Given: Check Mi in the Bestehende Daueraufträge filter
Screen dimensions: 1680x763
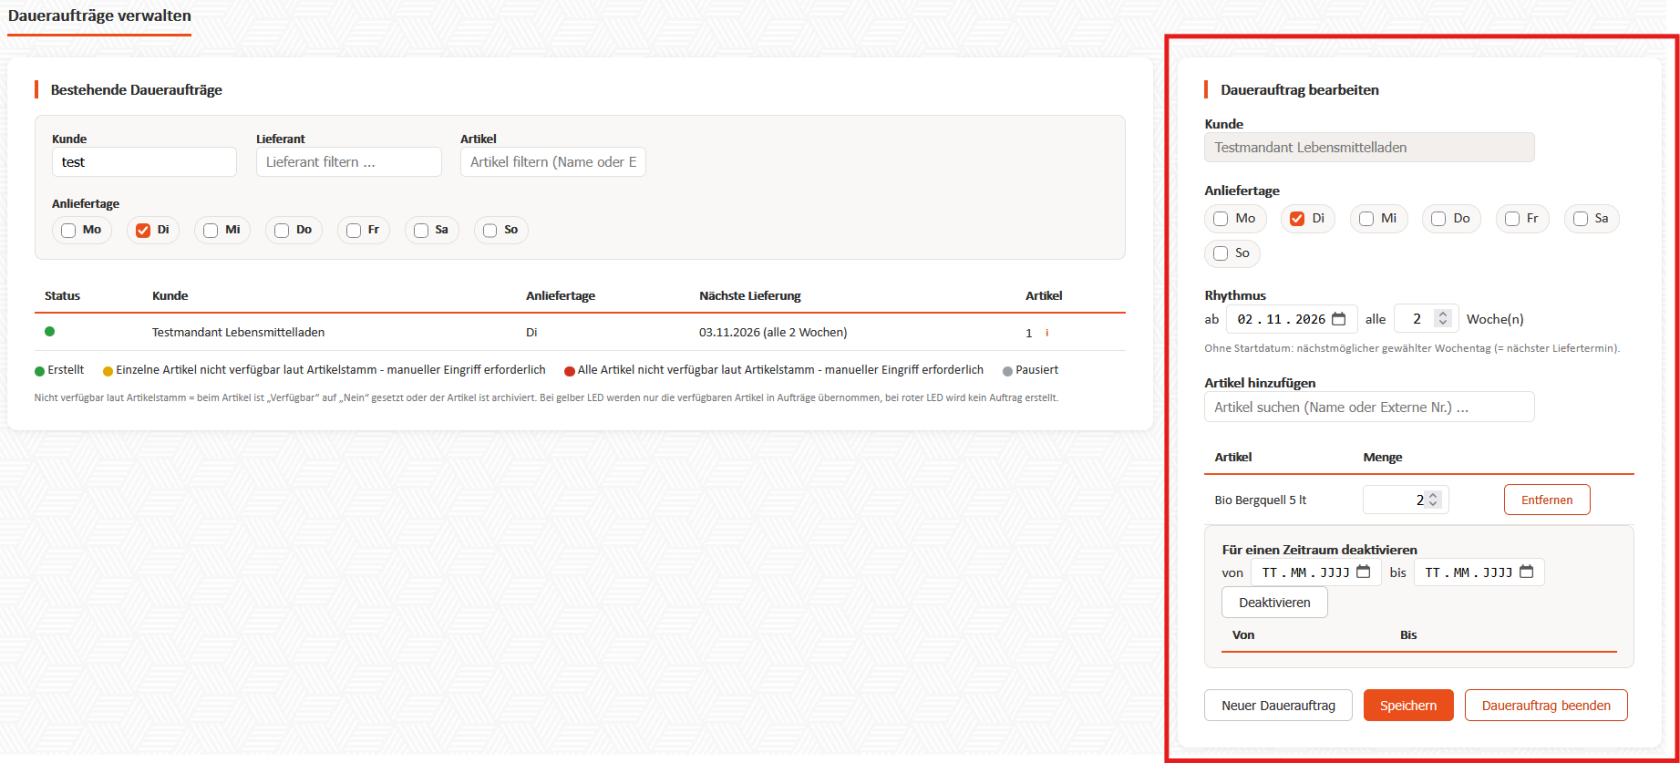Looking at the screenshot, I should coord(210,230).
